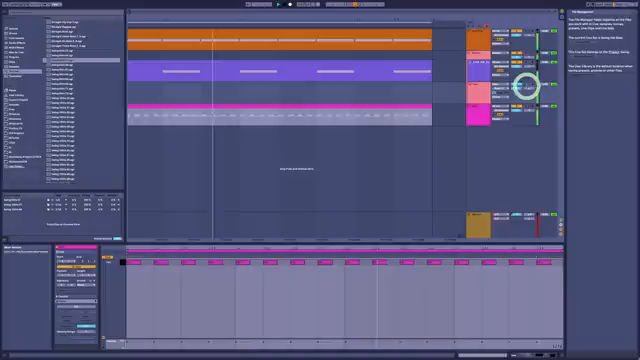640x360 pixels.
Task: Open the Templates browser category
Action: 15,76
